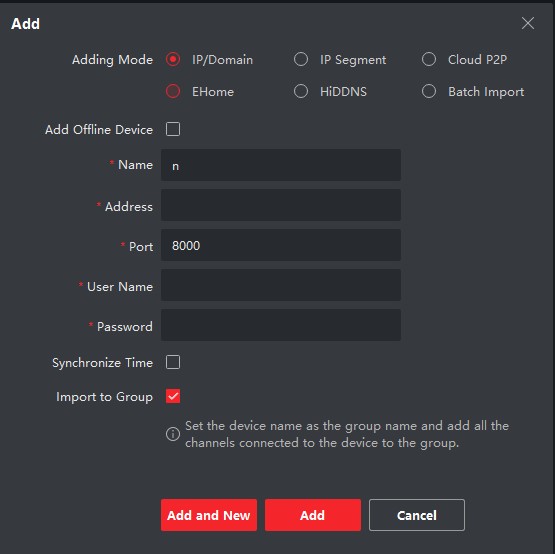
Task: Enable the Add Offline Device checkbox
Action: (173, 129)
